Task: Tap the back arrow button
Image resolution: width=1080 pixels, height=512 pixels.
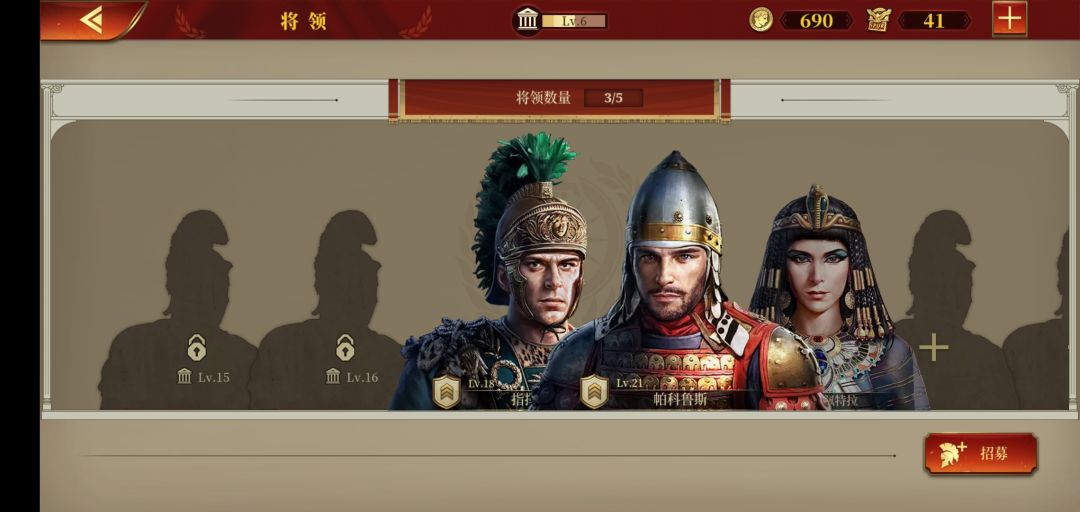Action: pyautogui.click(x=92, y=19)
